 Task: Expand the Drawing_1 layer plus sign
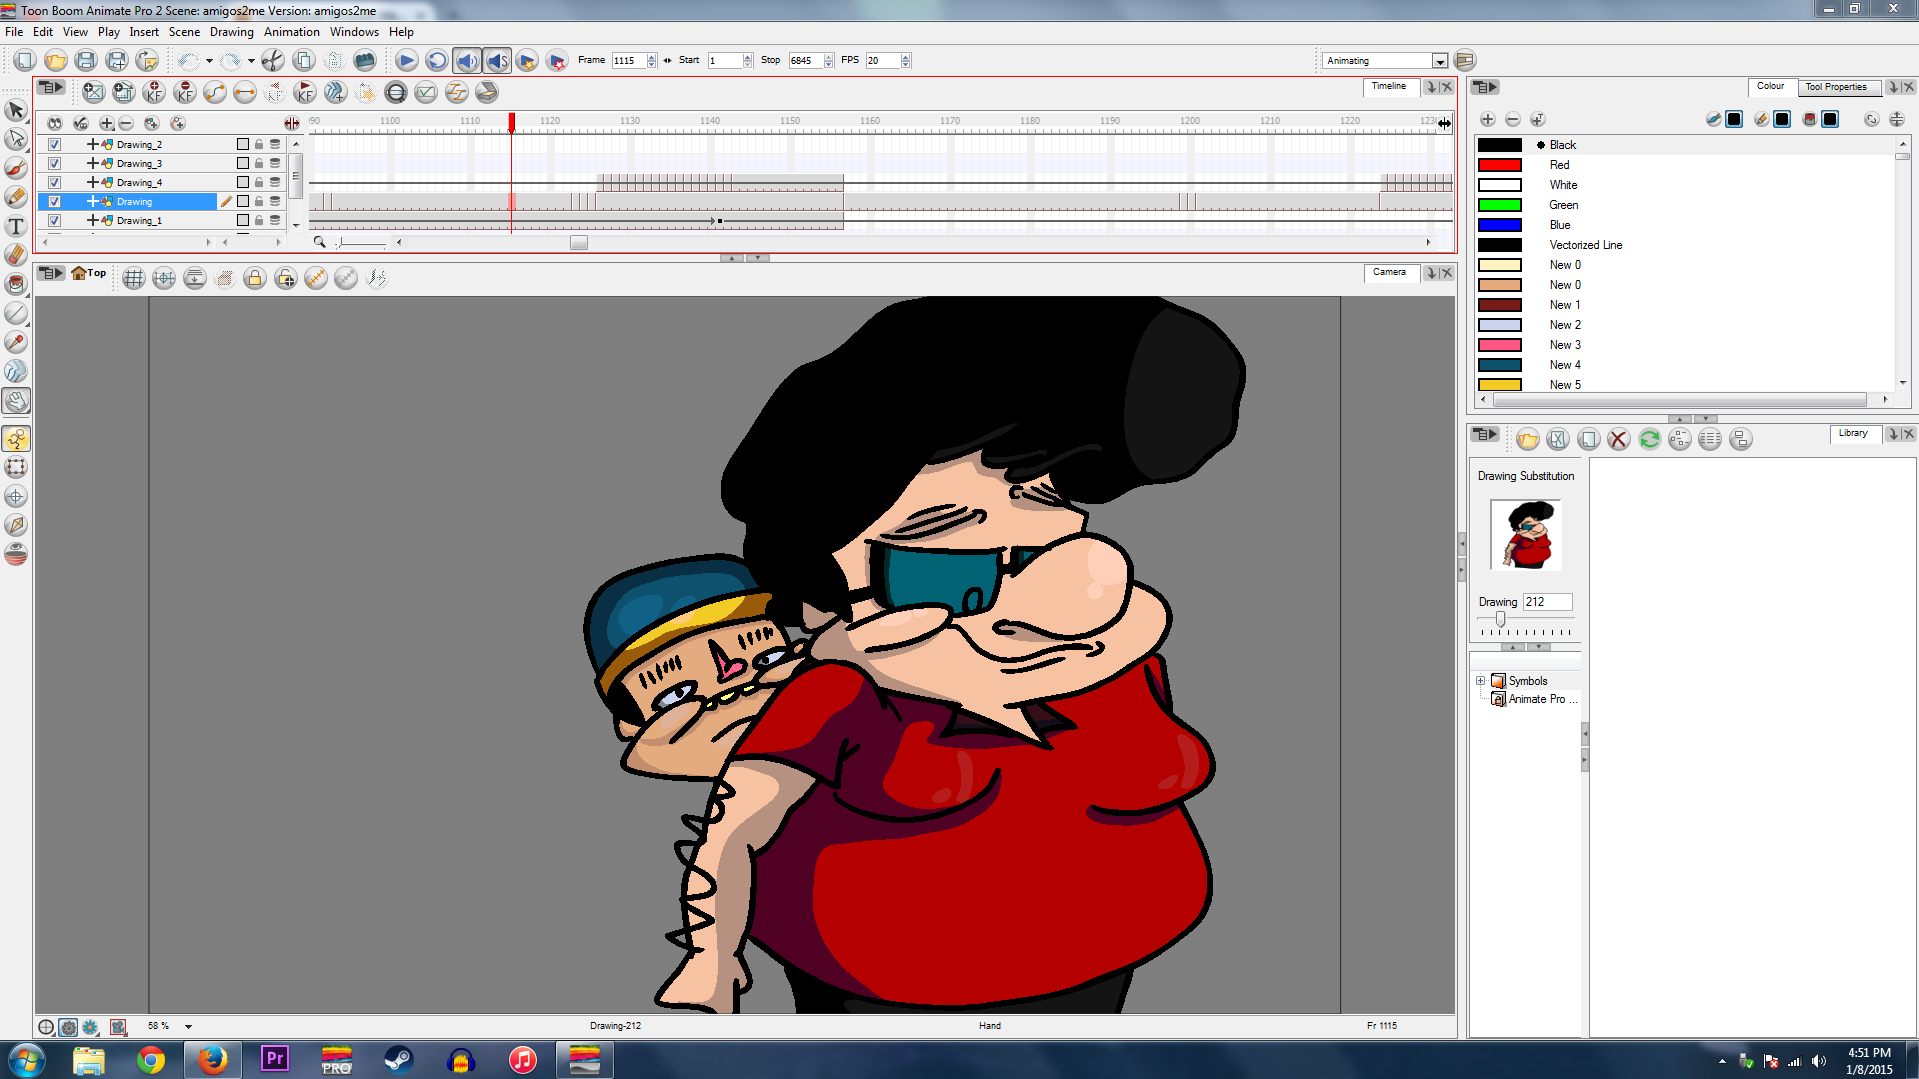(92, 220)
